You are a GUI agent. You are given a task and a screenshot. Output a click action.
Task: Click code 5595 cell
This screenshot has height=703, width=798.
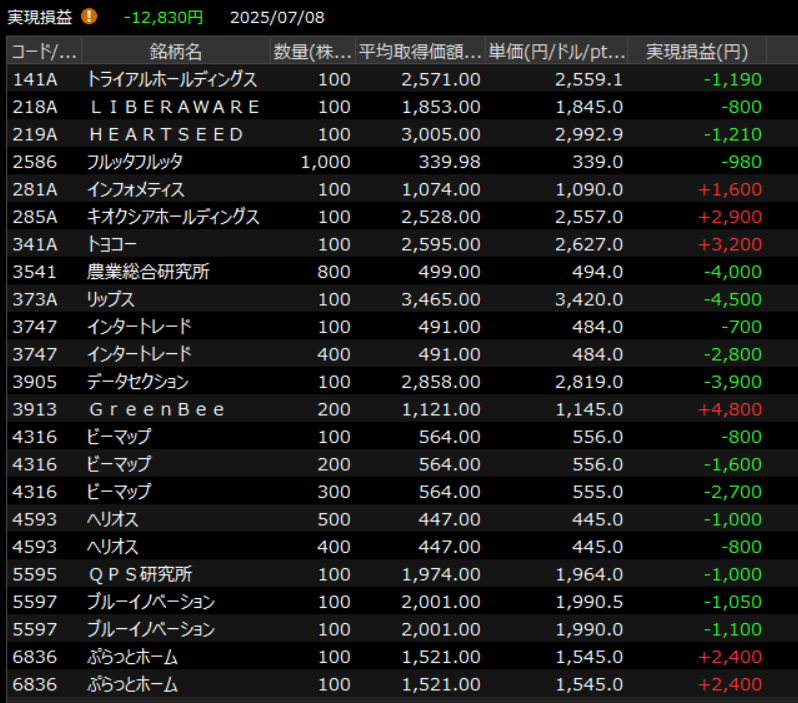click(x=35, y=574)
